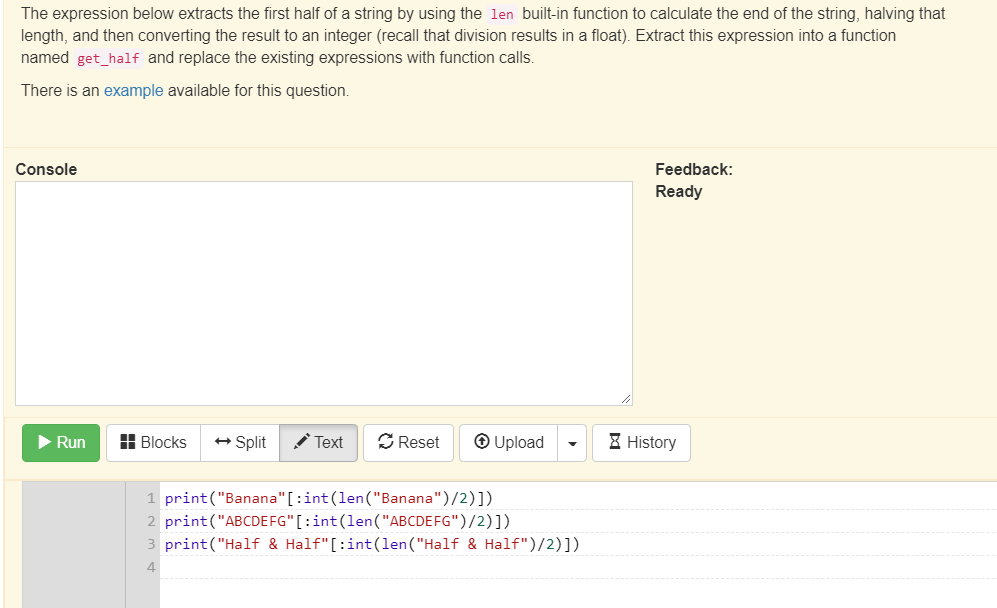This screenshot has height=608, width=997.
Task: Reset the code to its starting state
Action: (408, 443)
